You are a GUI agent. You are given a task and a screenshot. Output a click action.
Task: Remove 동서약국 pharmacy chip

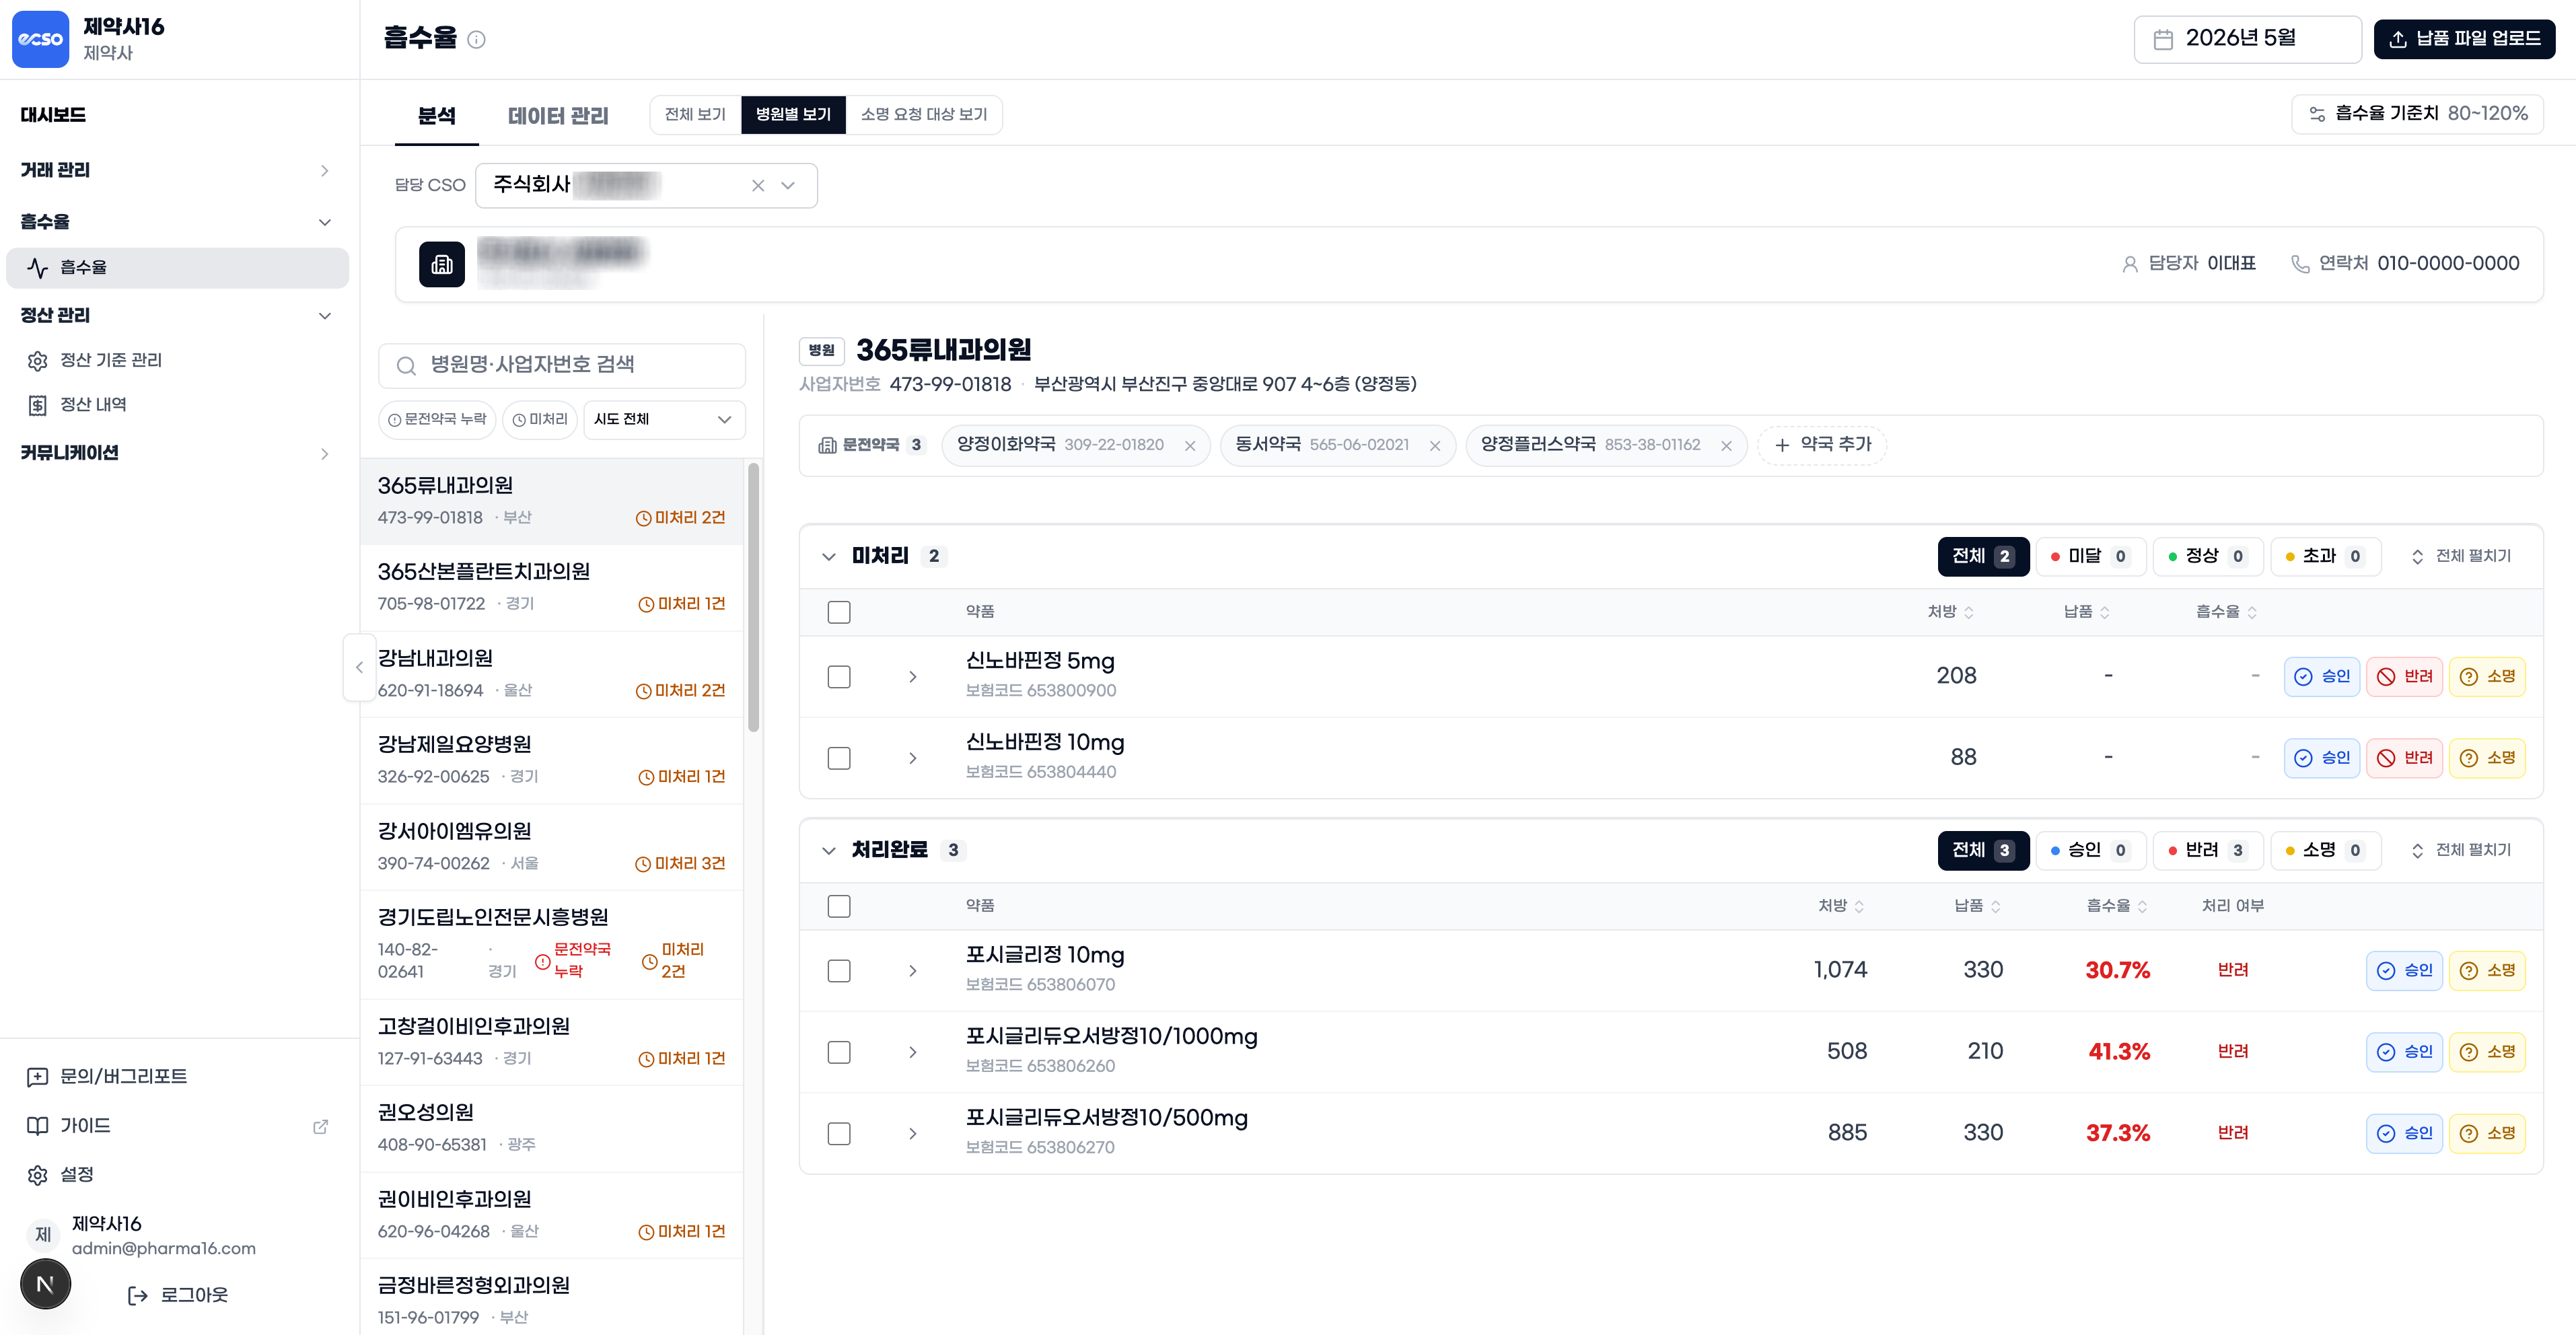tap(1435, 446)
